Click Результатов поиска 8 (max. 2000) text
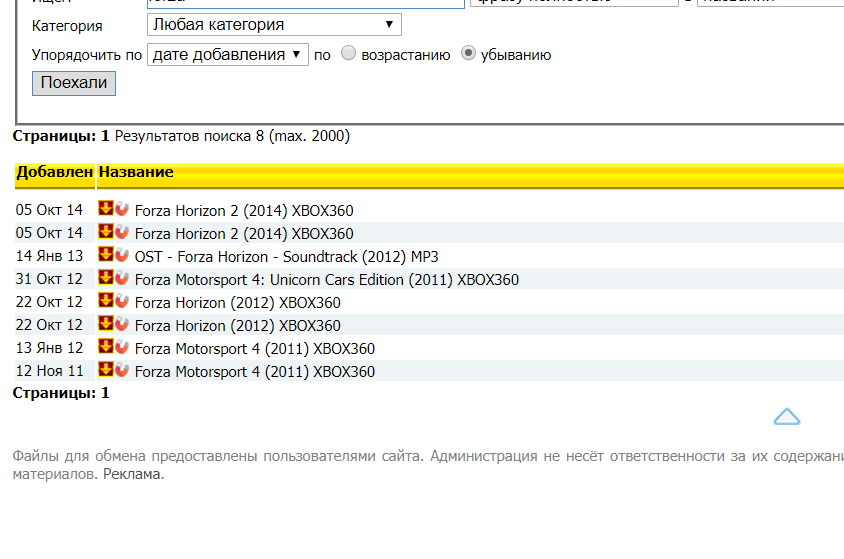This screenshot has height=559, width=844. [x=232, y=136]
